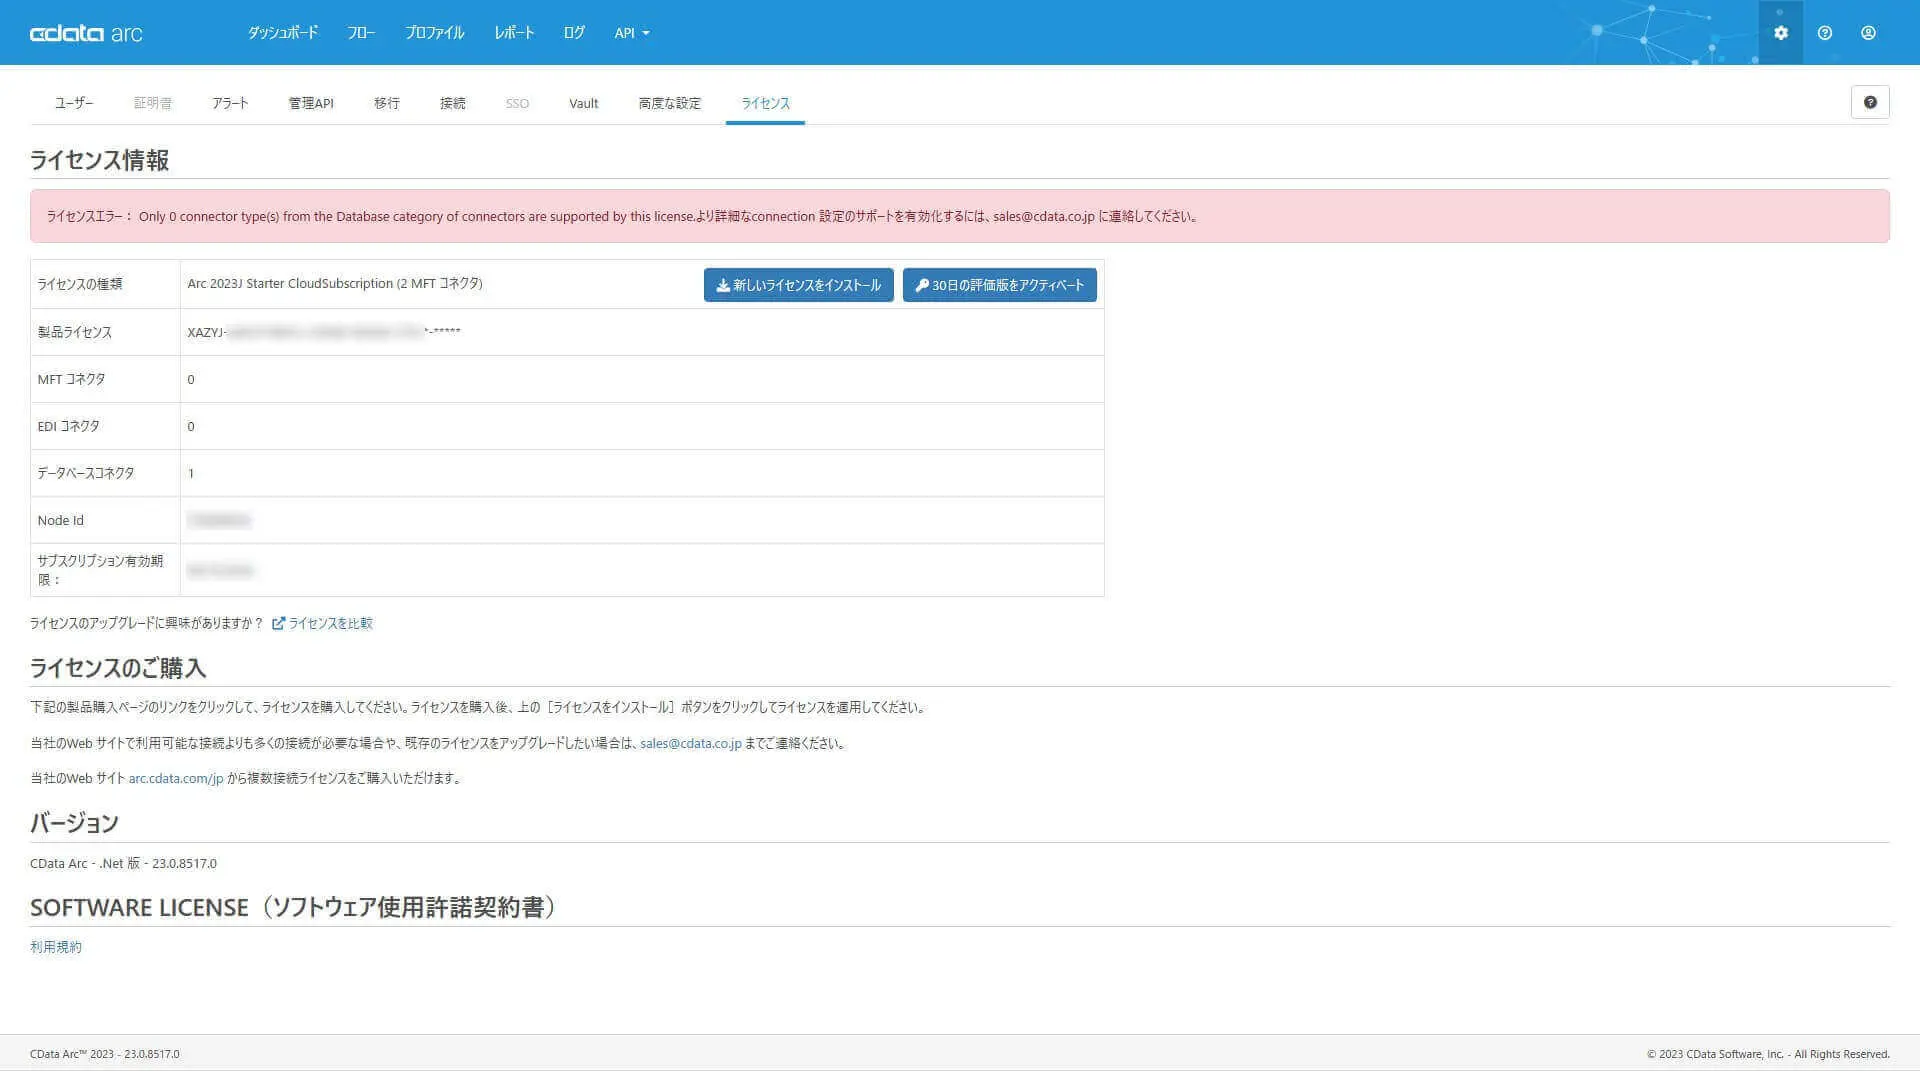
Task: Click the license type value Arc 2023J Starter
Action: point(335,283)
